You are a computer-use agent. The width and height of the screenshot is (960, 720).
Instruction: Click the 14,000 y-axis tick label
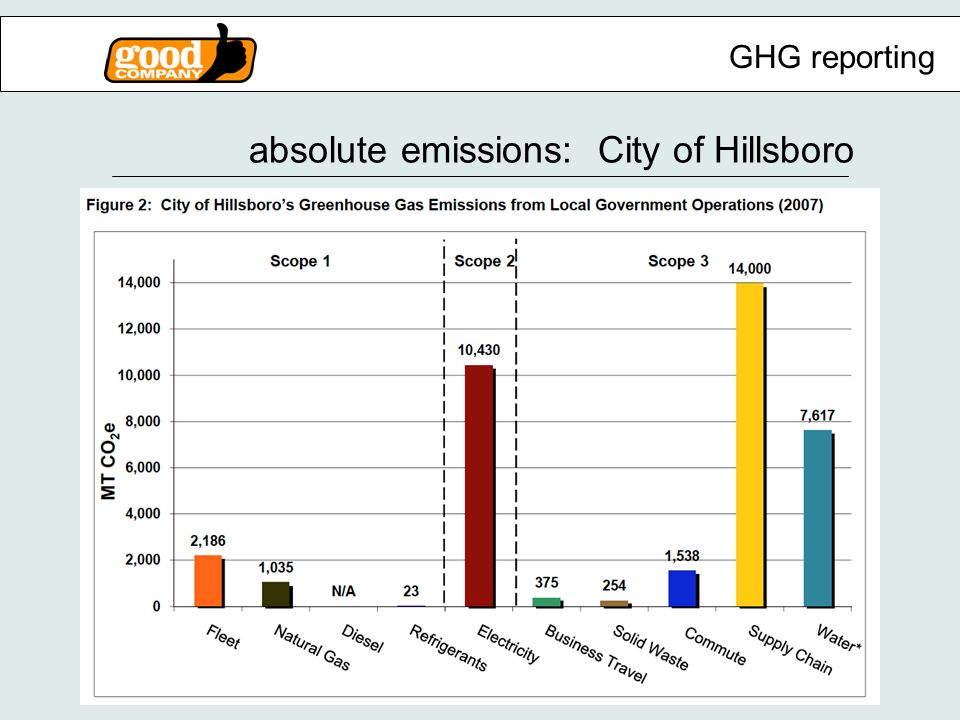pos(139,283)
